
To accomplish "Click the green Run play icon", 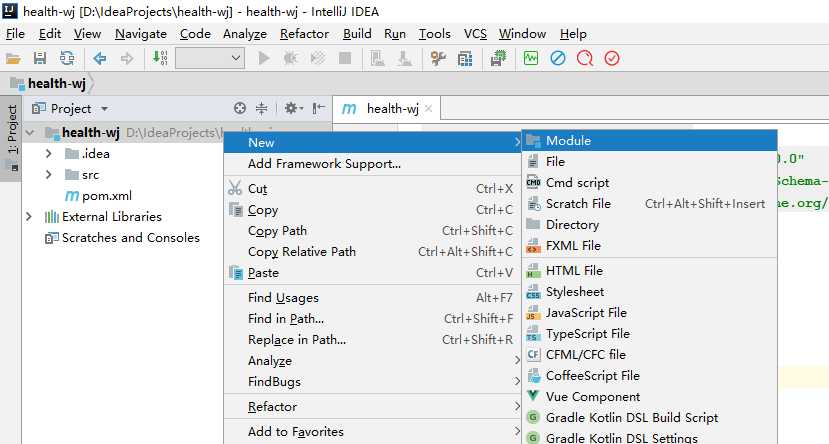I will [263, 58].
